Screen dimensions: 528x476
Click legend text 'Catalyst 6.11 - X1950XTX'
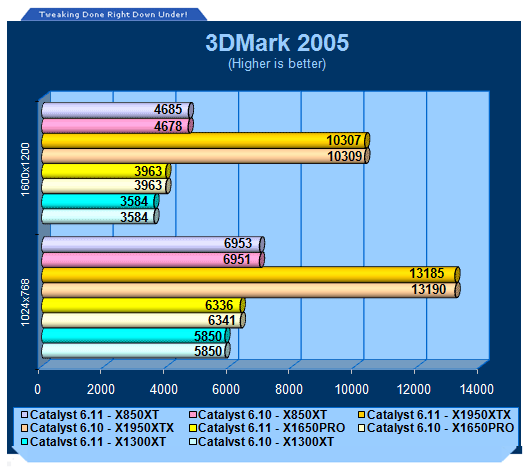[439, 415]
